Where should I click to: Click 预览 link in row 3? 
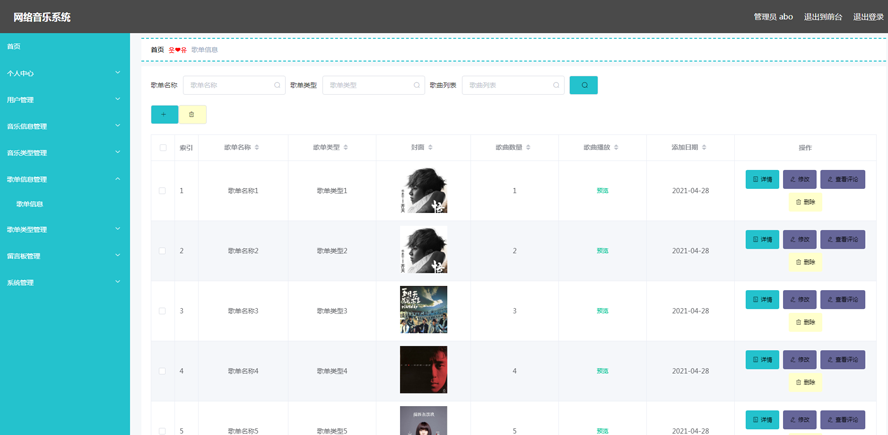coord(603,310)
